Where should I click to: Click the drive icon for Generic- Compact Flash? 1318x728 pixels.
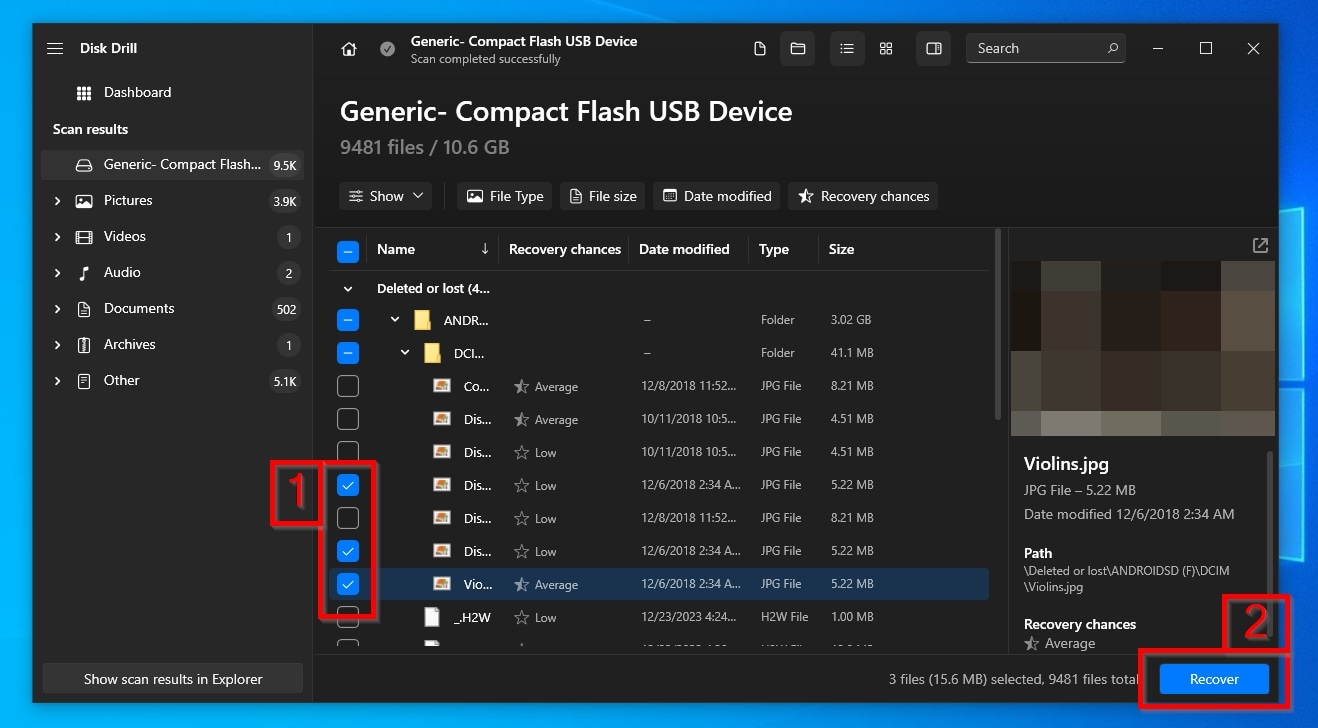pyautogui.click(x=84, y=165)
